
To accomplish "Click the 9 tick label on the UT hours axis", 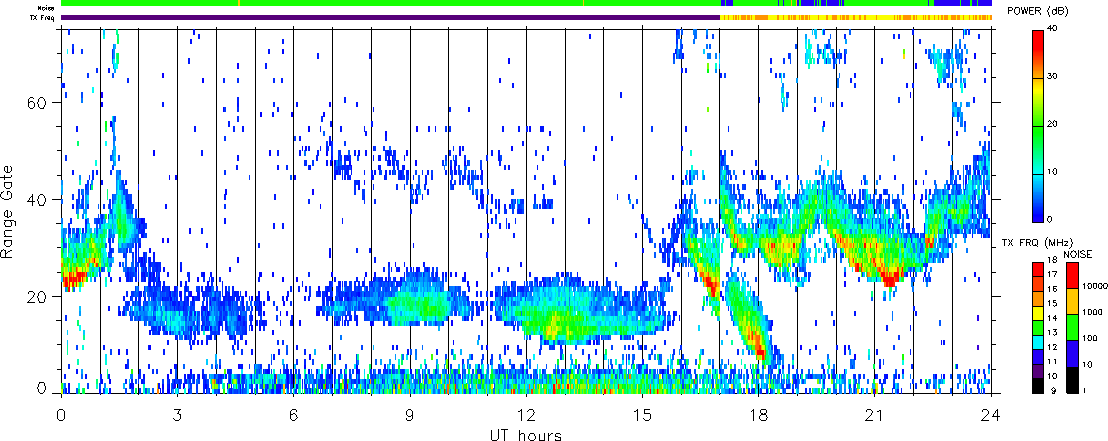I will tap(410, 415).
